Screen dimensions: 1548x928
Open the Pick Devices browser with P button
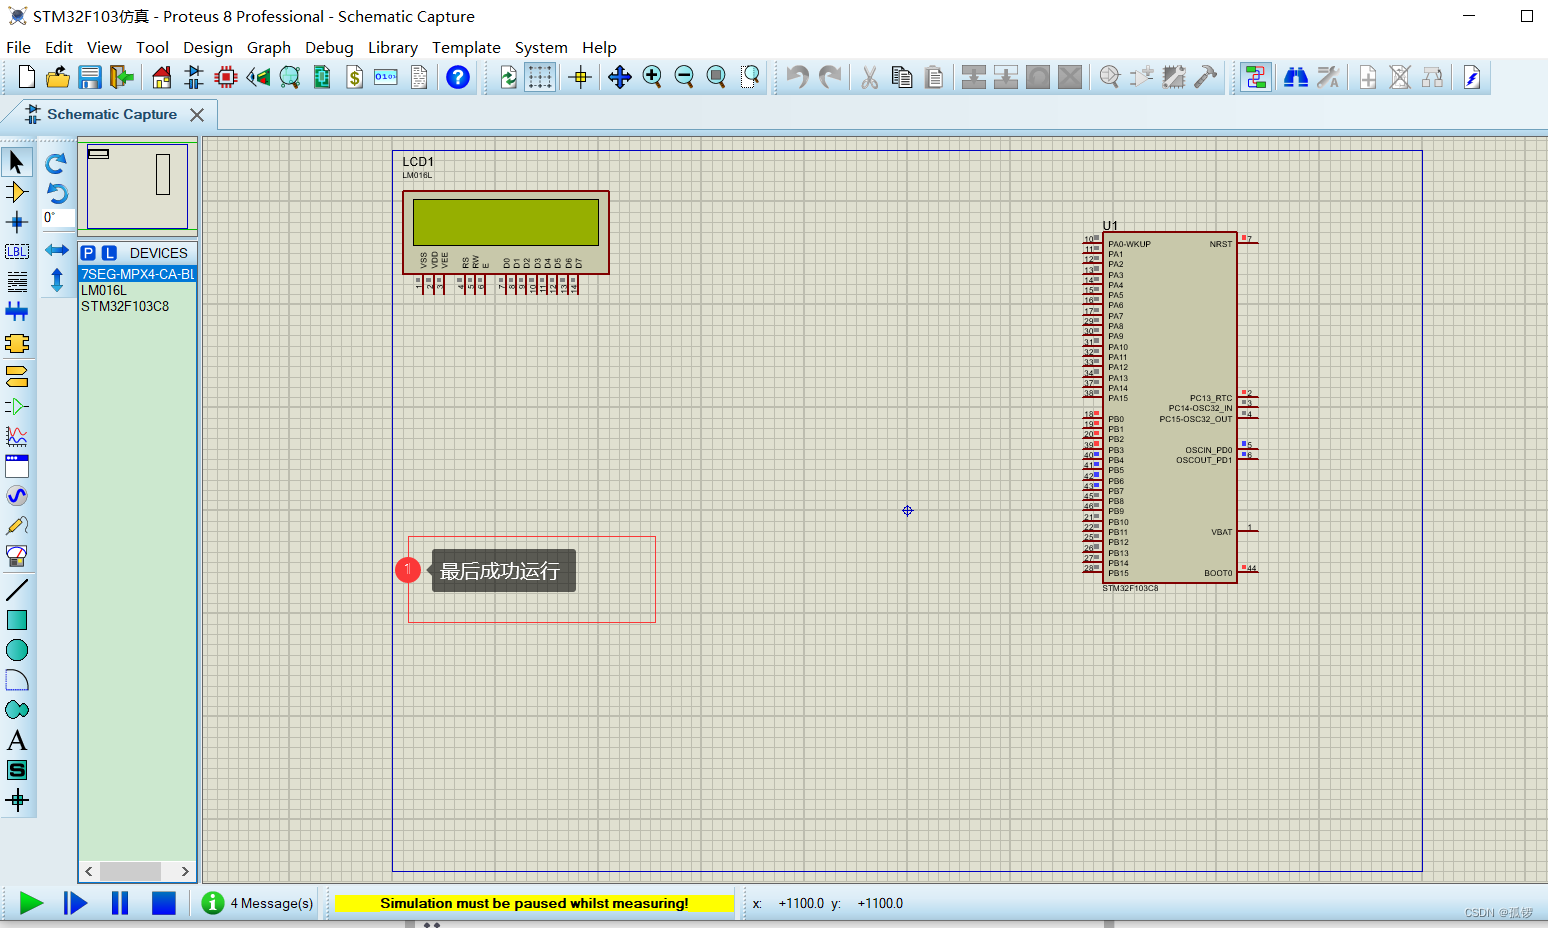(x=88, y=253)
